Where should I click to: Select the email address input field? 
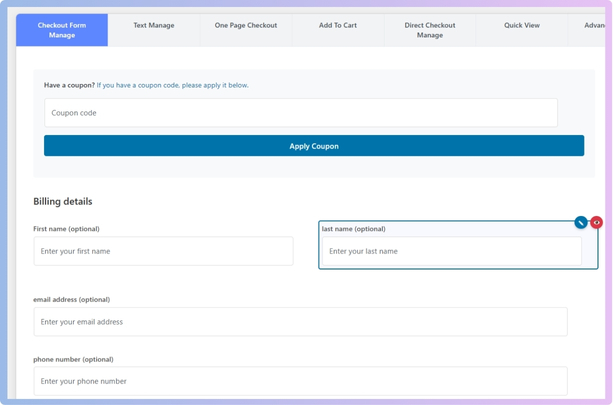point(301,322)
